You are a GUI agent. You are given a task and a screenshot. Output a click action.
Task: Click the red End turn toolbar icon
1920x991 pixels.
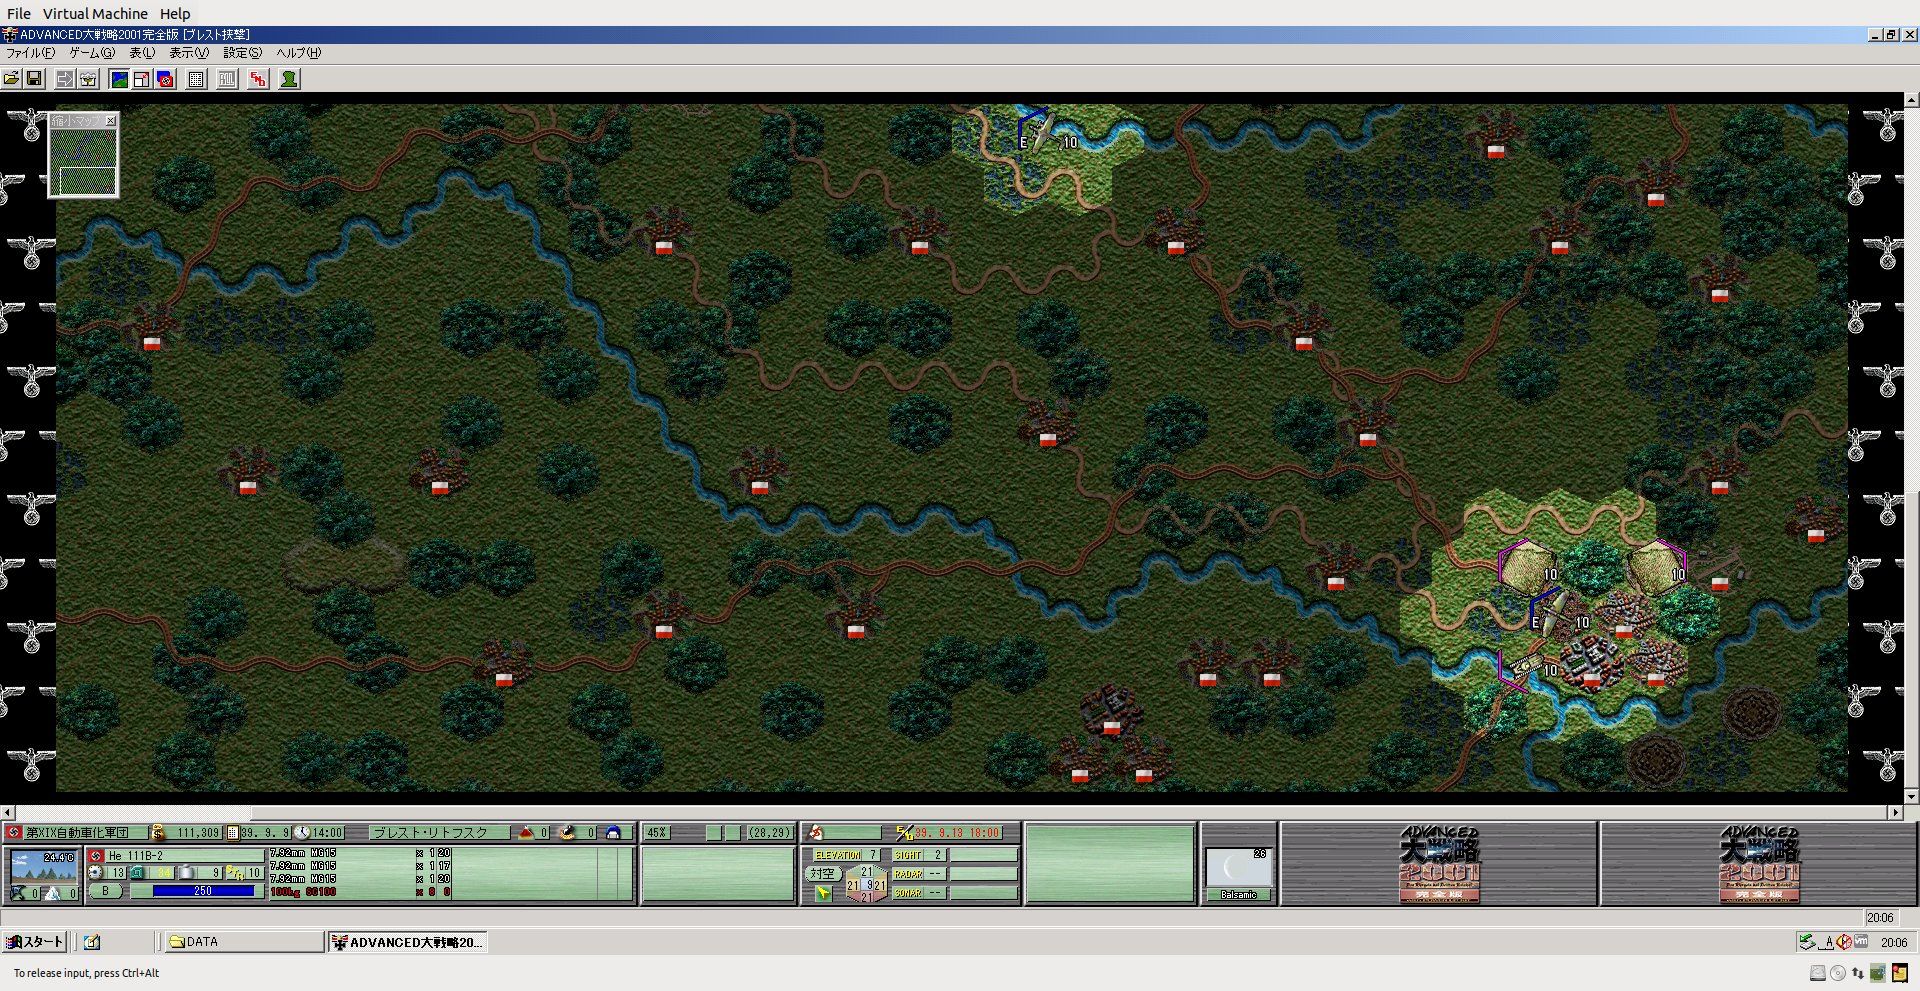click(x=259, y=79)
